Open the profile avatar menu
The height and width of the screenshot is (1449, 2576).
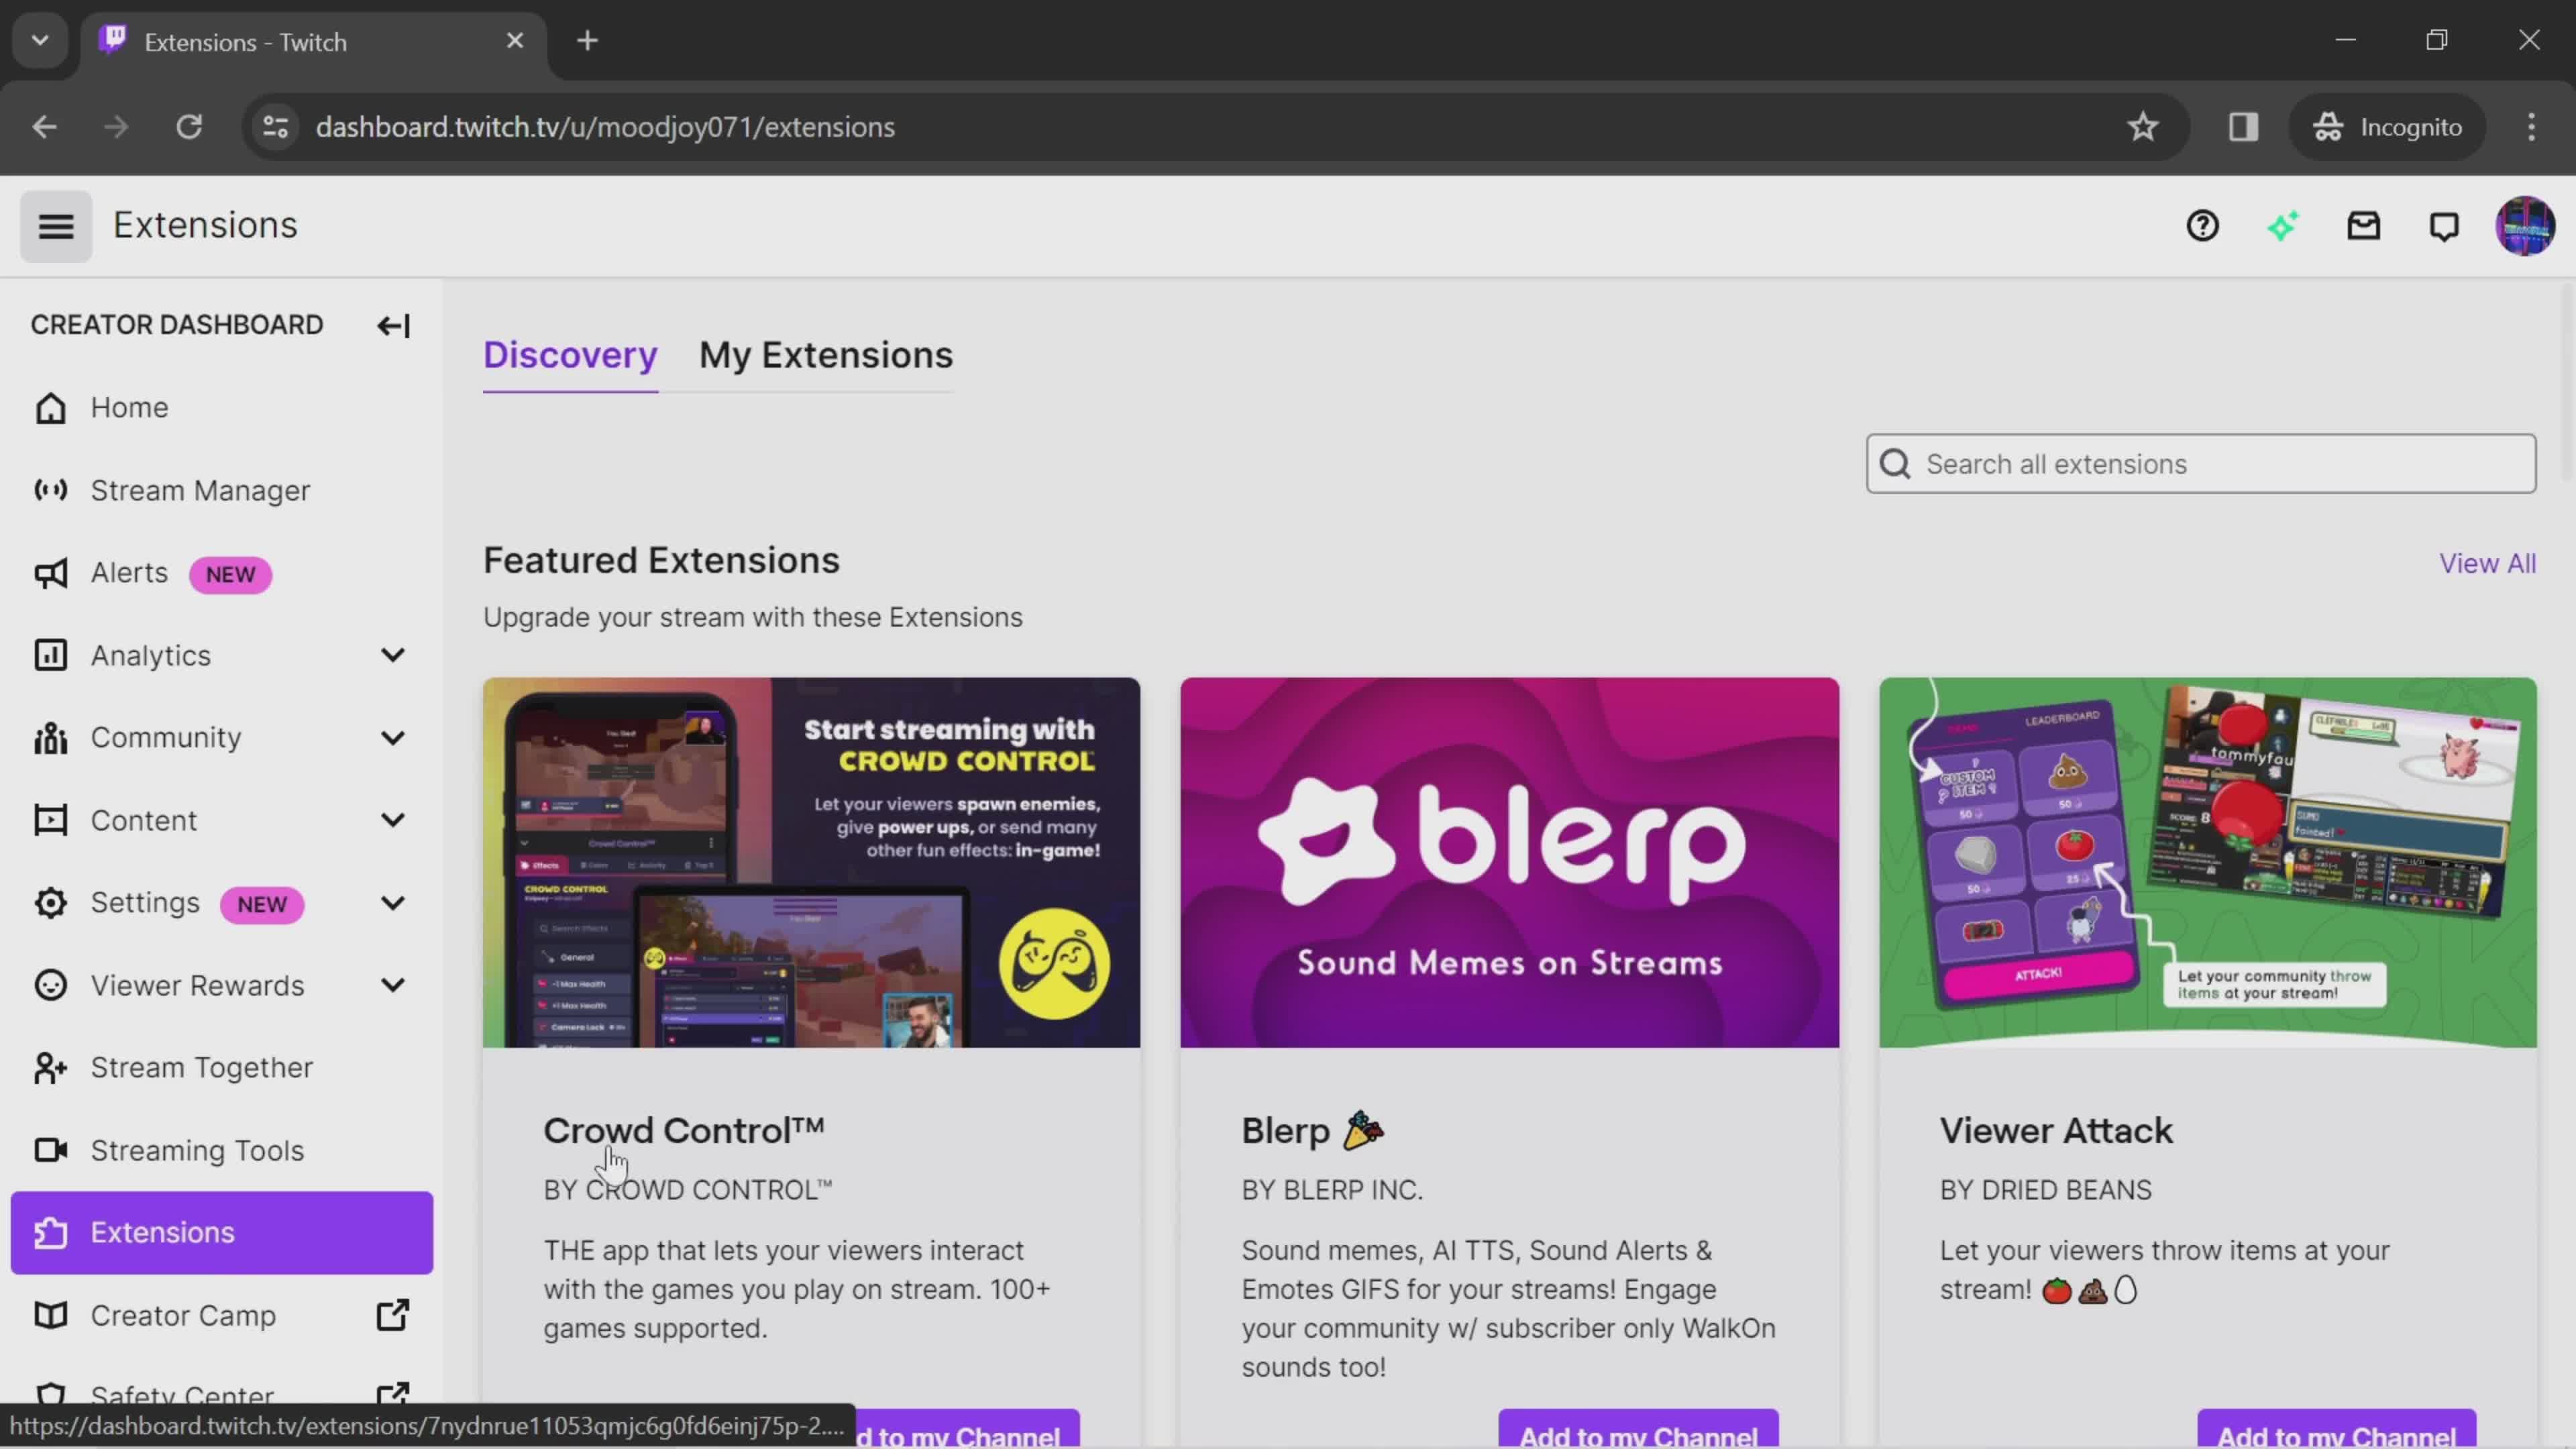click(2525, 226)
